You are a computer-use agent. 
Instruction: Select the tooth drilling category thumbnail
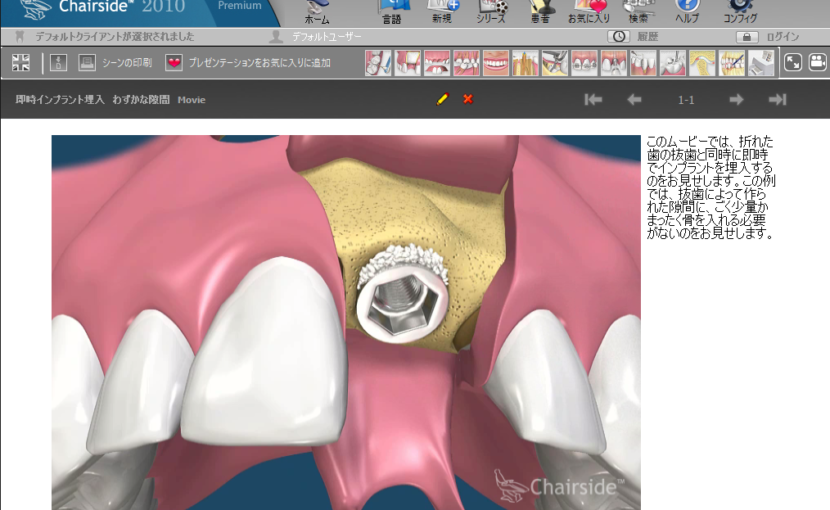[672, 63]
